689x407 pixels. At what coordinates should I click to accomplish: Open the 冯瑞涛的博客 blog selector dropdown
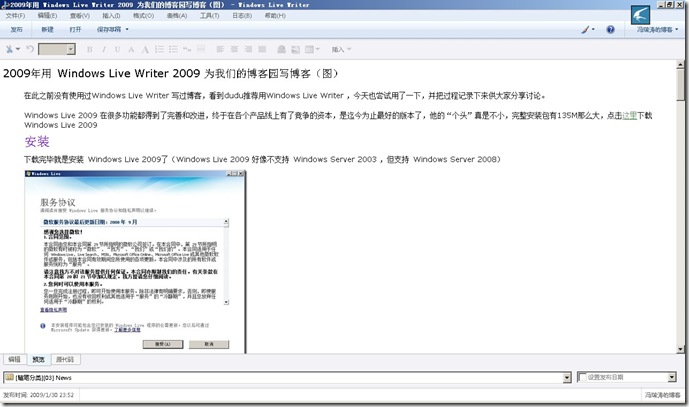point(657,29)
